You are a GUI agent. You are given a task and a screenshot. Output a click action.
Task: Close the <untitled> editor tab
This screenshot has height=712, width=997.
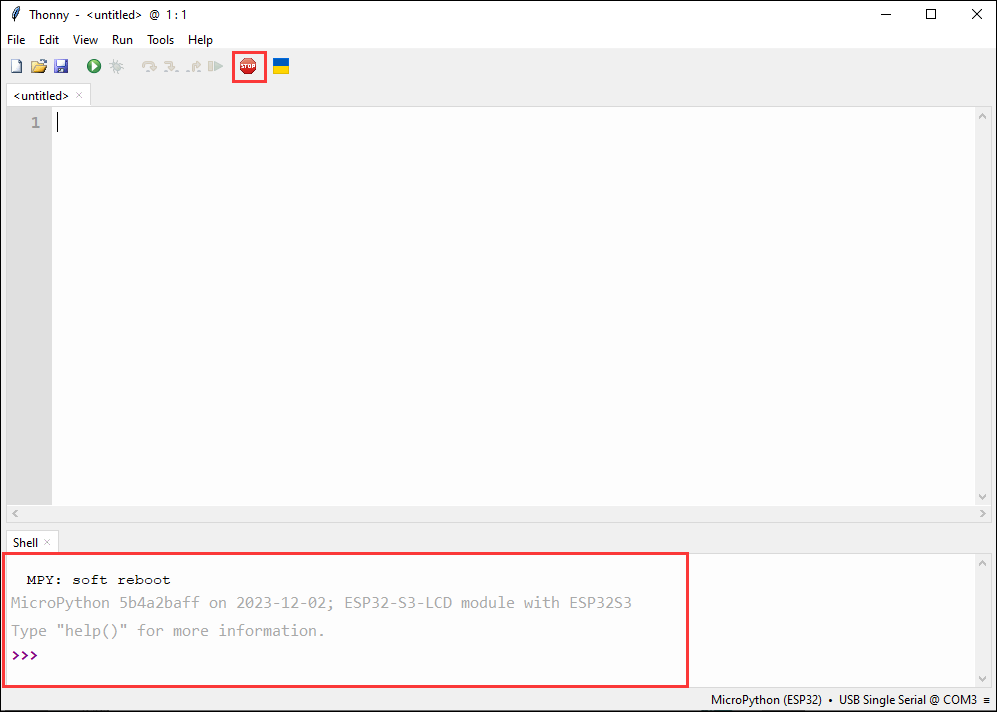tap(80, 96)
